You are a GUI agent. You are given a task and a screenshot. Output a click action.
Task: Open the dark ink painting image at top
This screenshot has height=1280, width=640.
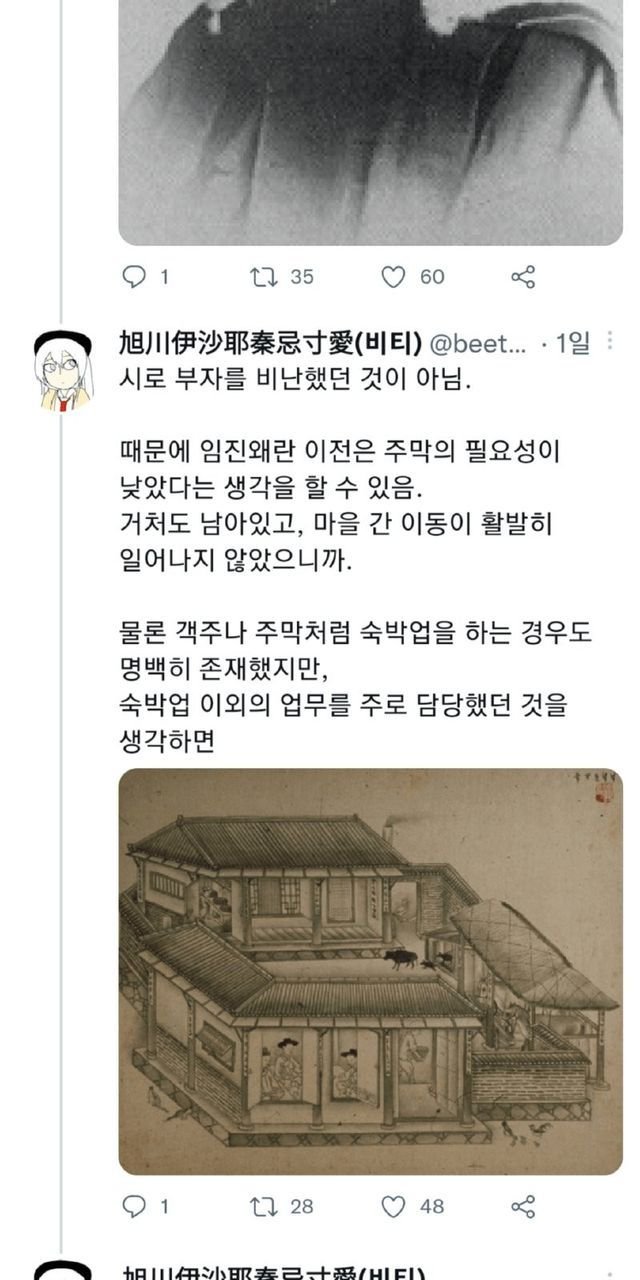(x=370, y=122)
